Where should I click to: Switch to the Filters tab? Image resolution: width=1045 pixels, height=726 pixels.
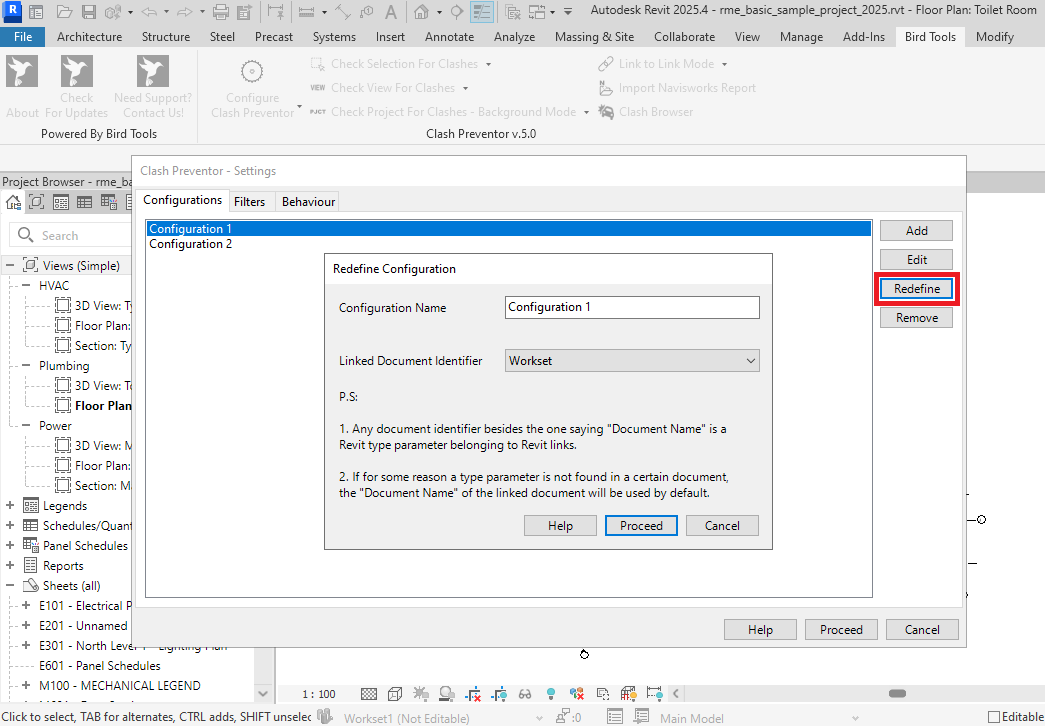(x=249, y=202)
